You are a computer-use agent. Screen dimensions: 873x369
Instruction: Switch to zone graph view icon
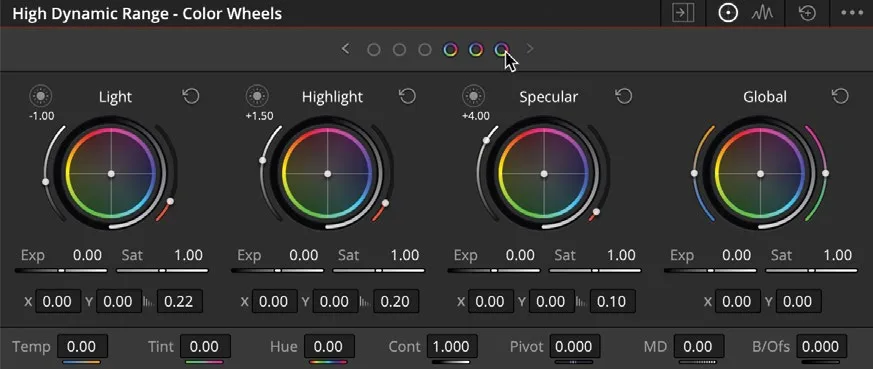(x=762, y=13)
